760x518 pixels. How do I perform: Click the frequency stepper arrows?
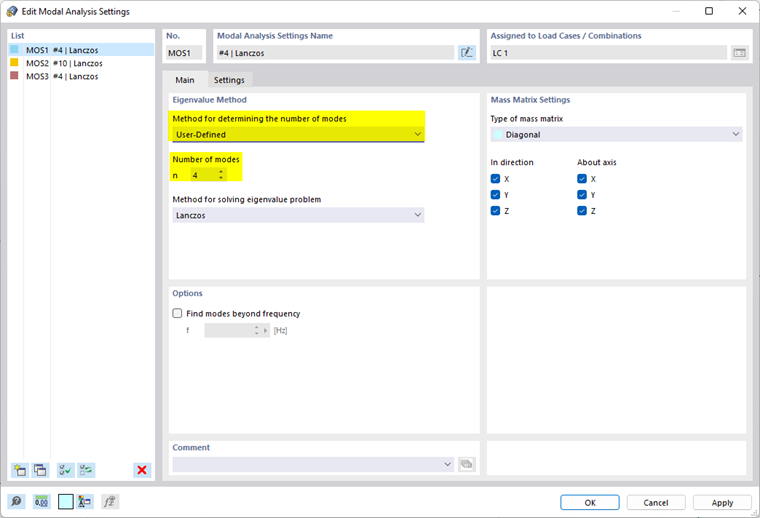pos(256,330)
